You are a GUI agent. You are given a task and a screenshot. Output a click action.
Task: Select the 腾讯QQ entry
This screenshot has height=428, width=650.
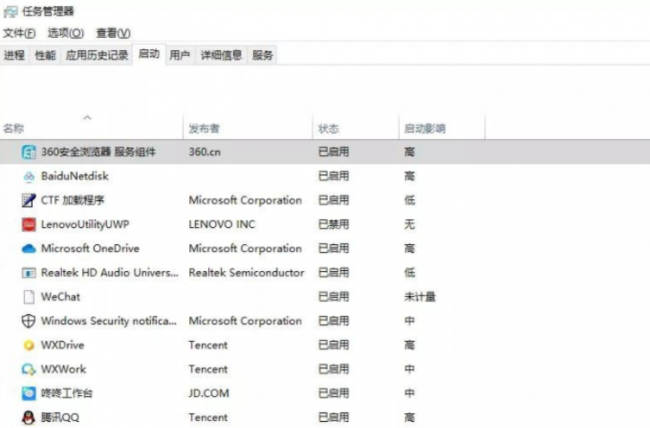[60, 417]
